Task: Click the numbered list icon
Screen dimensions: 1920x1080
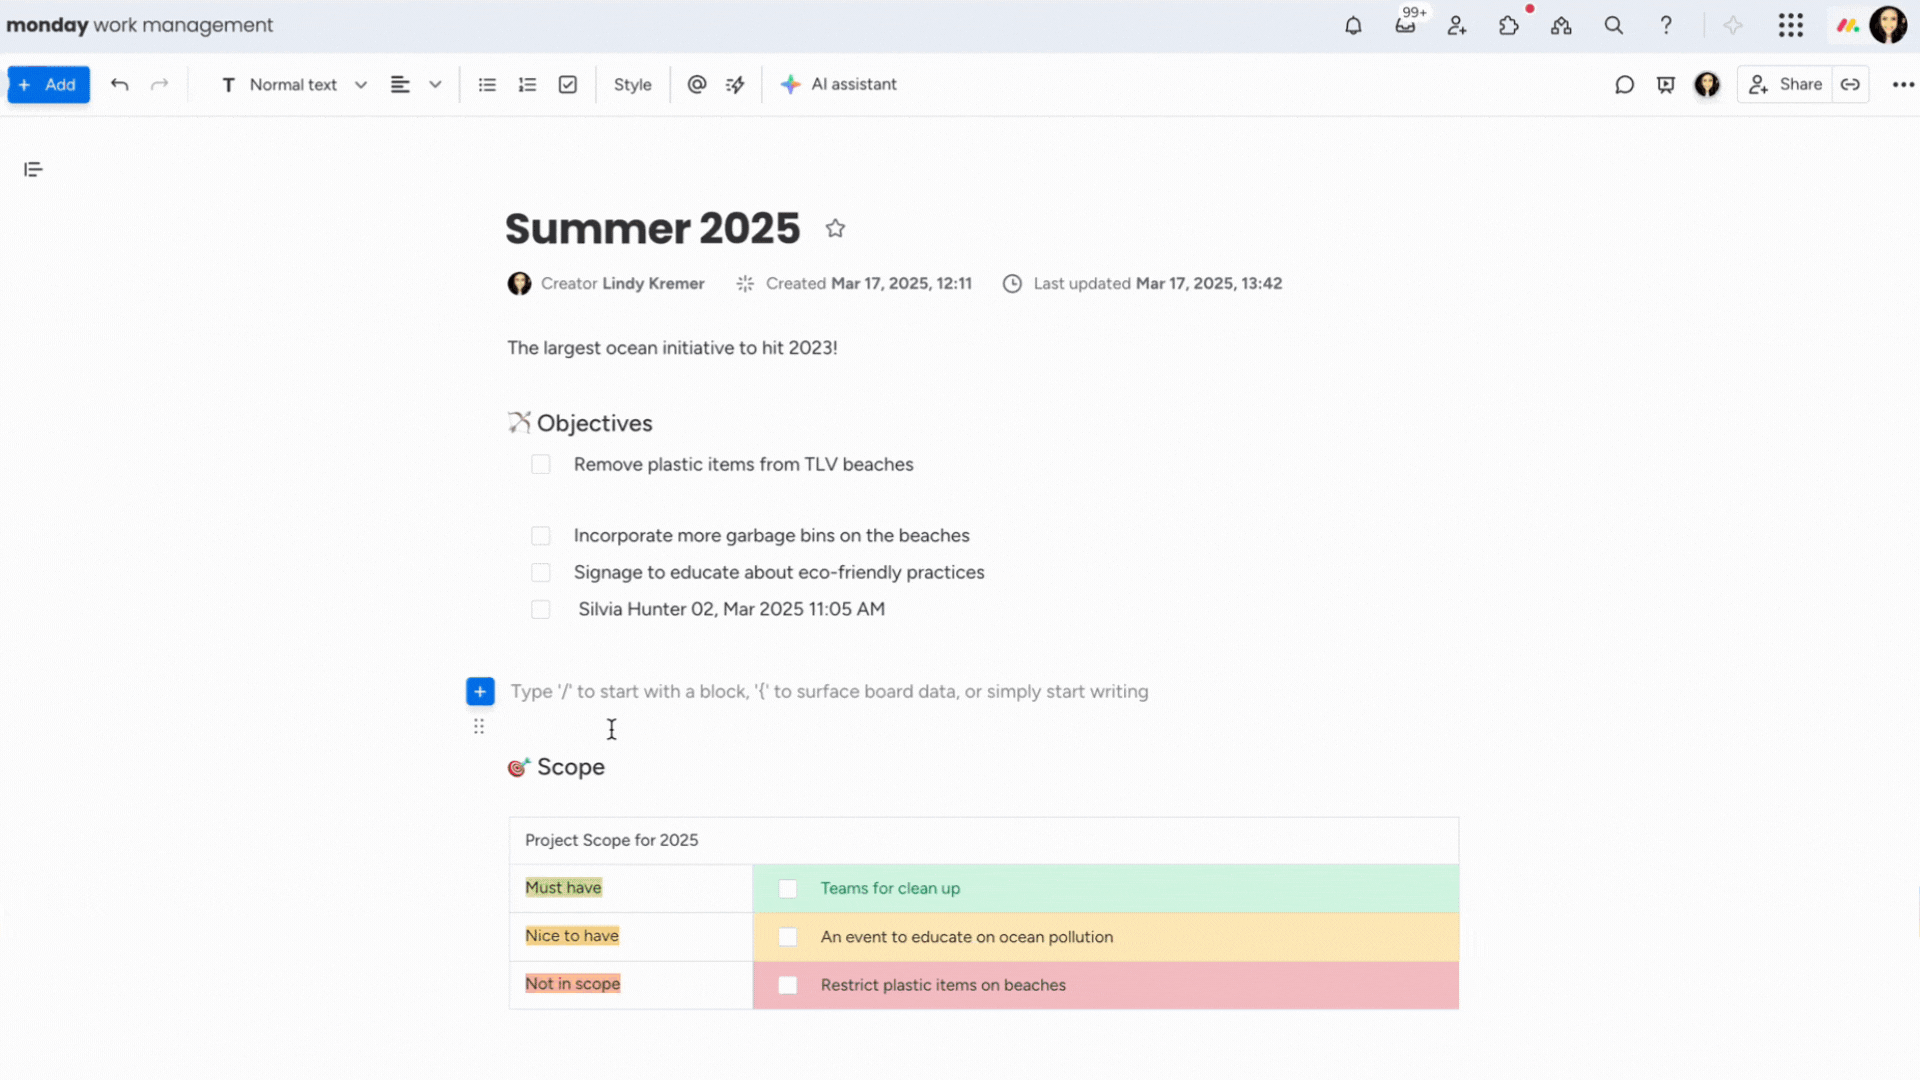Action: [x=527, y=84]
